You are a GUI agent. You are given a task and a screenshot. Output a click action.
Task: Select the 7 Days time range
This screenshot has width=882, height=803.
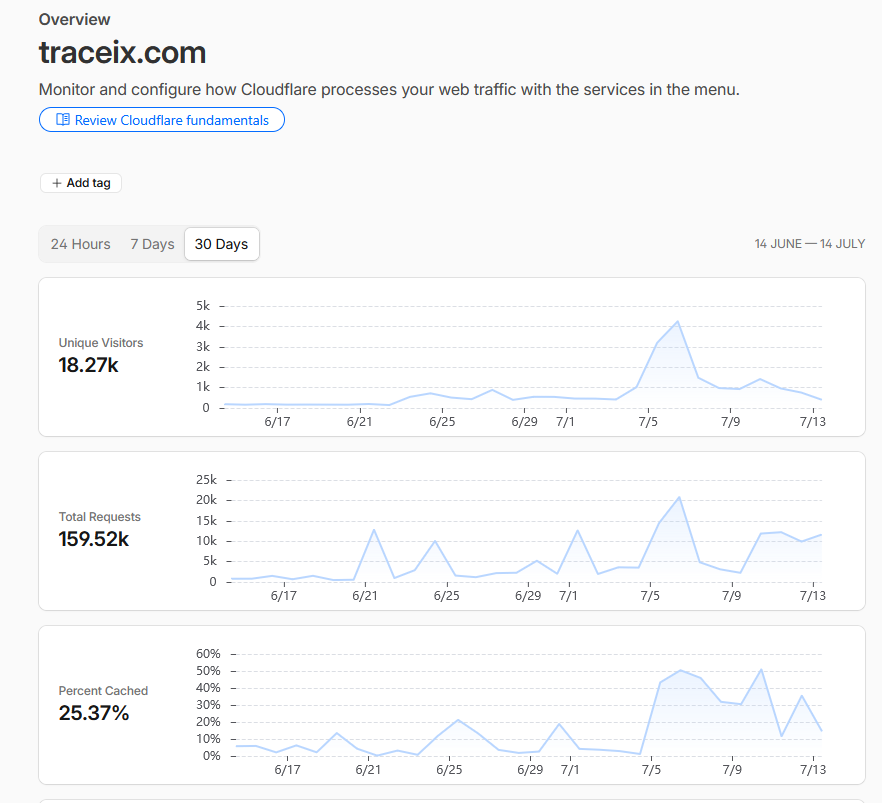[152, 244]
